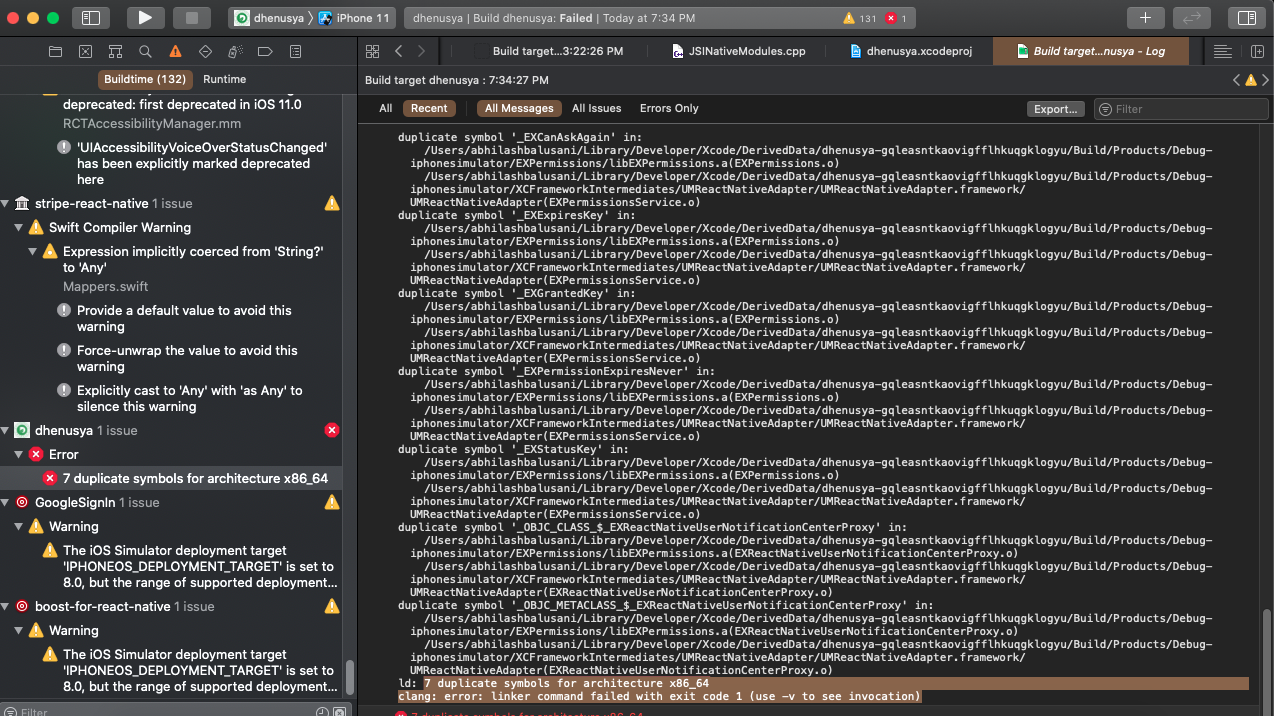Select the Find navigator magnifying glass
Image resolution: width=1274 pixels, height=716 pixels.
(x=145, y=50)
